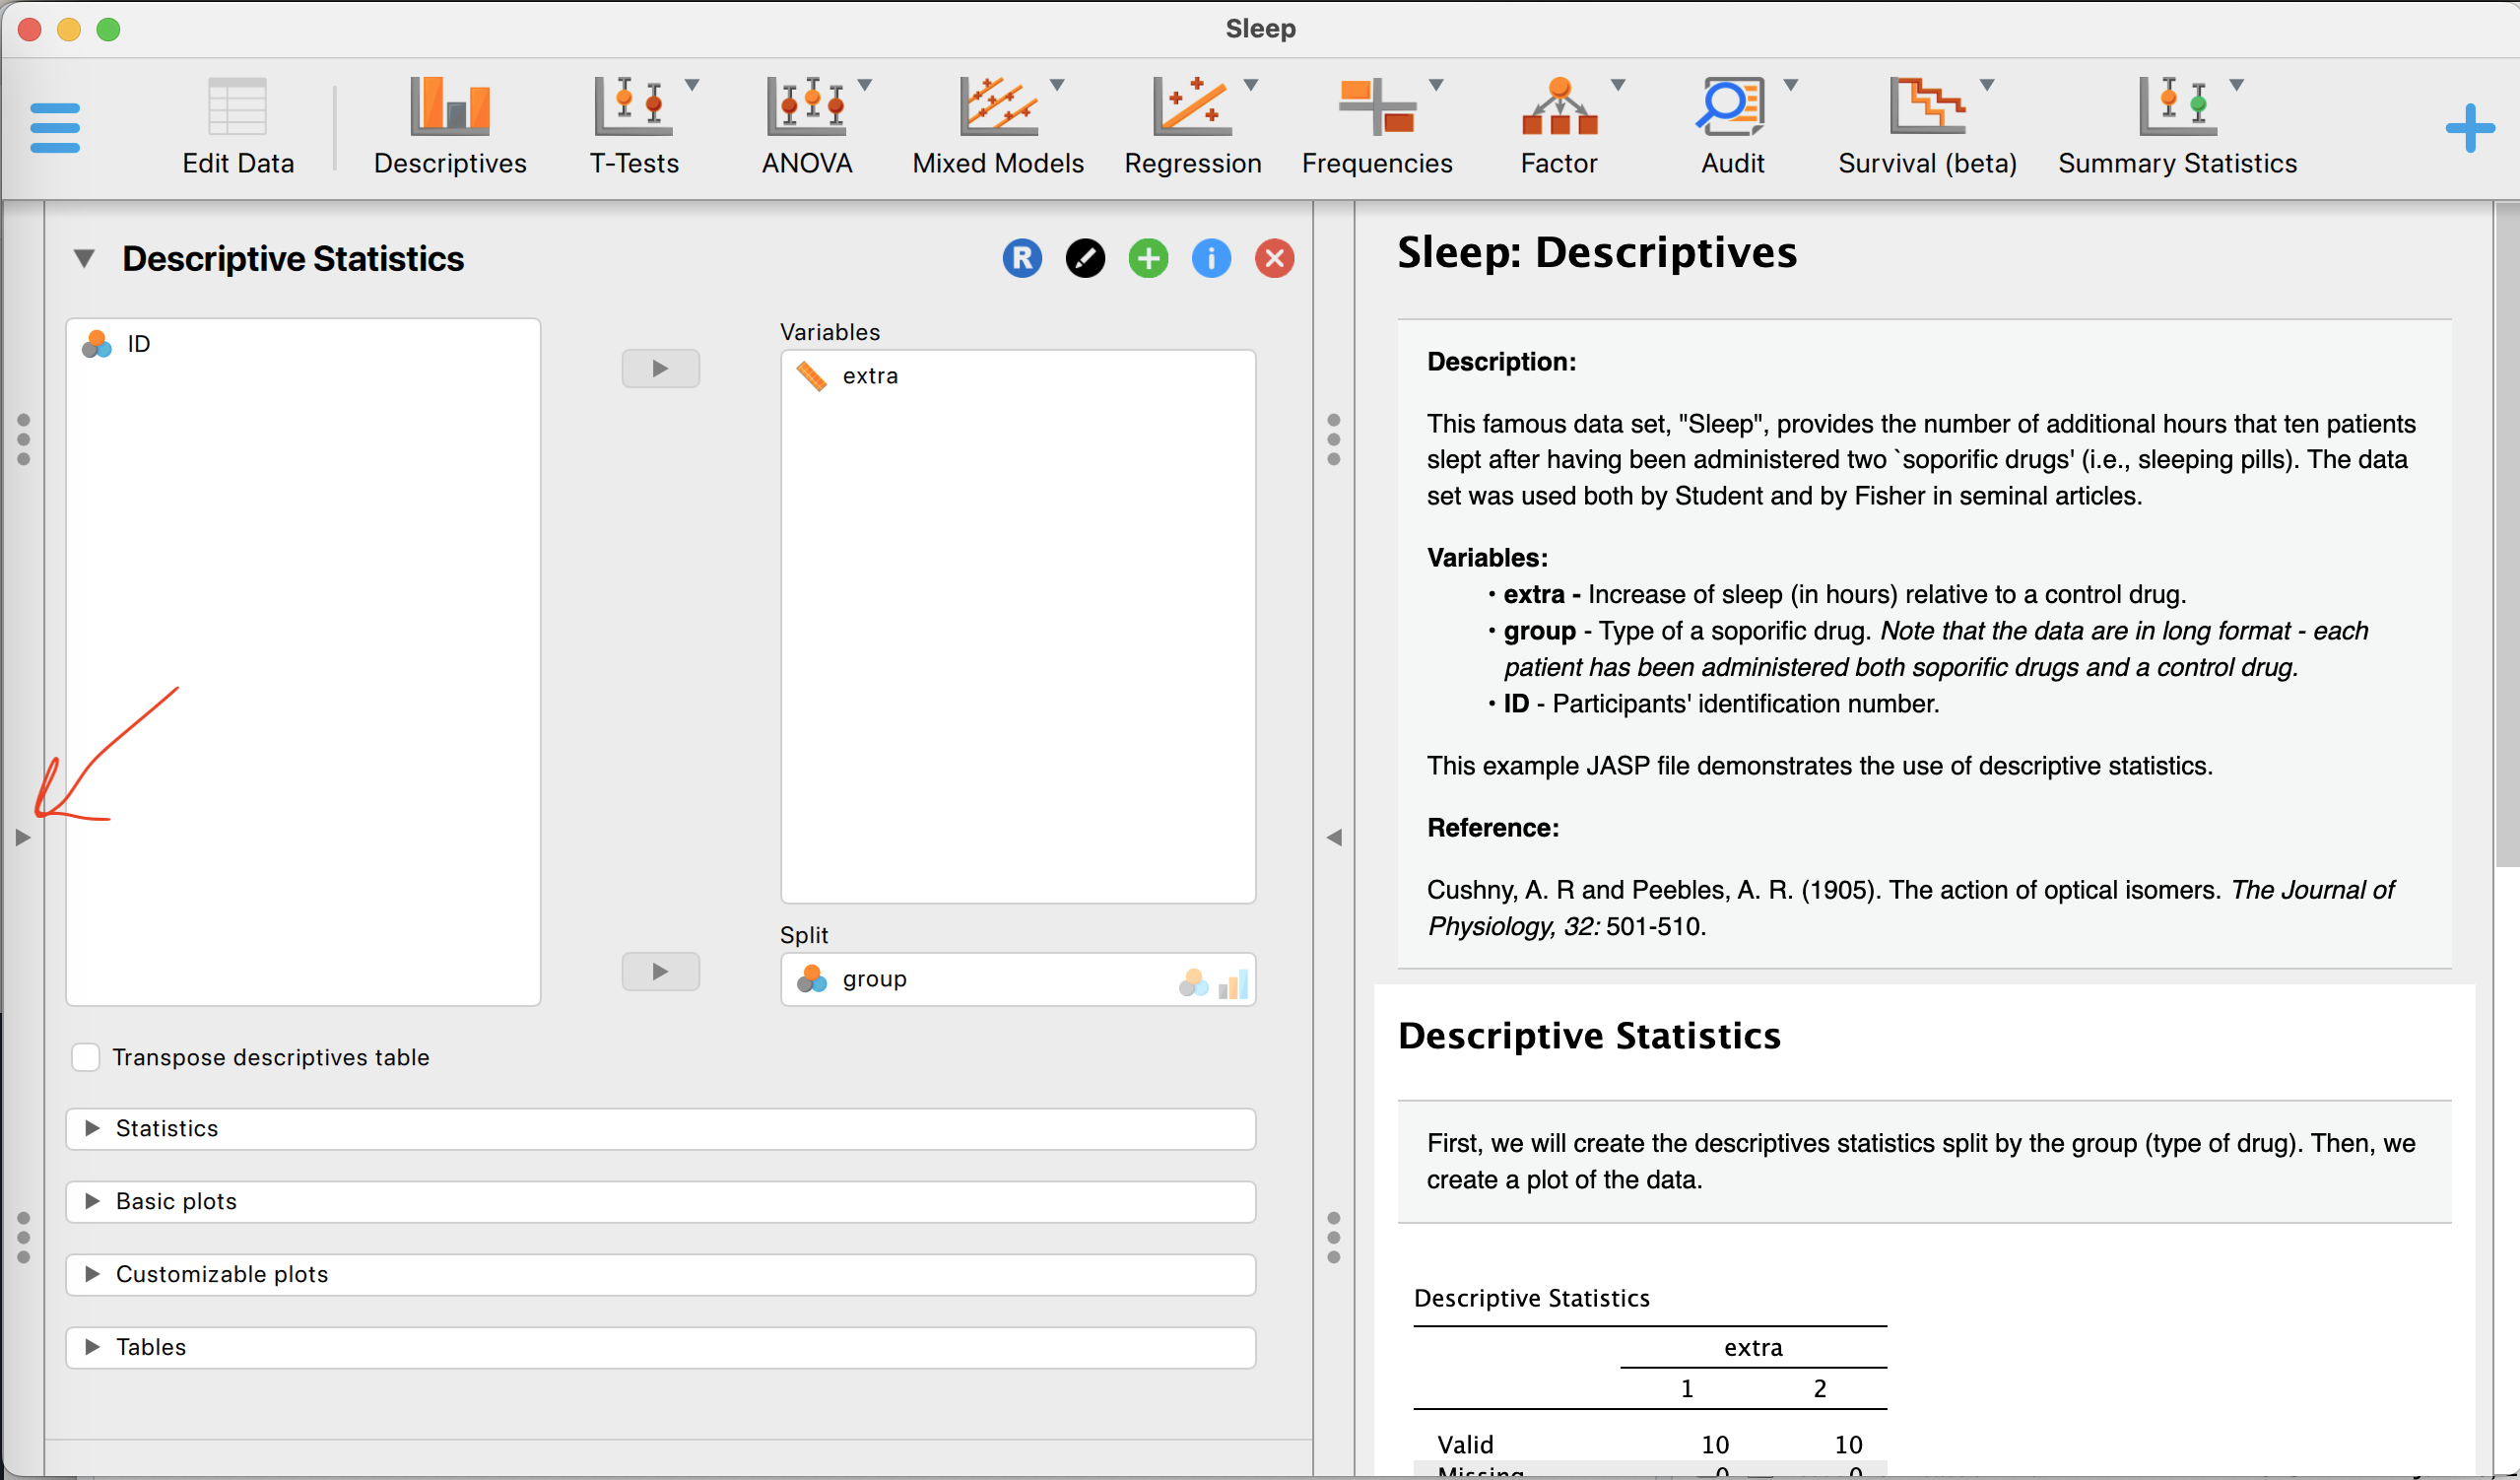The width and height of the screenshot is (2520, 1480).
Task: Open the Factor menu
Action: 1559,127
